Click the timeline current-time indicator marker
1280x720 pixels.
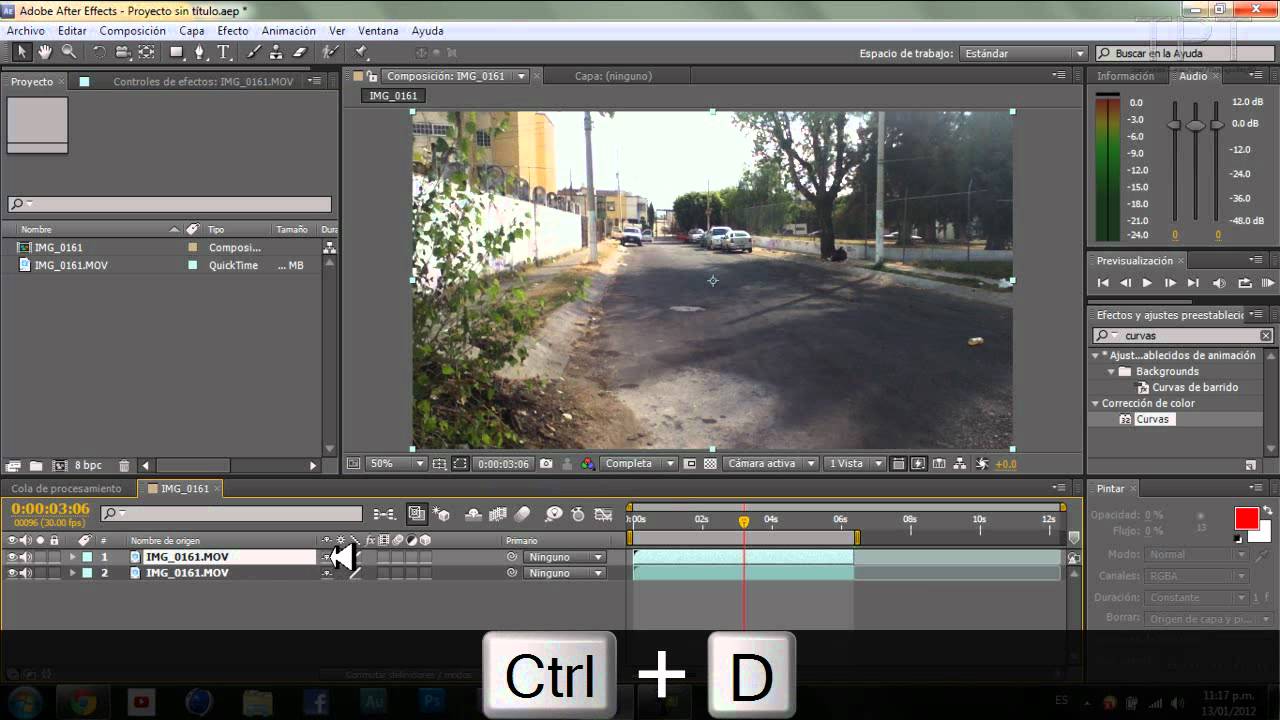click(744, 521)
